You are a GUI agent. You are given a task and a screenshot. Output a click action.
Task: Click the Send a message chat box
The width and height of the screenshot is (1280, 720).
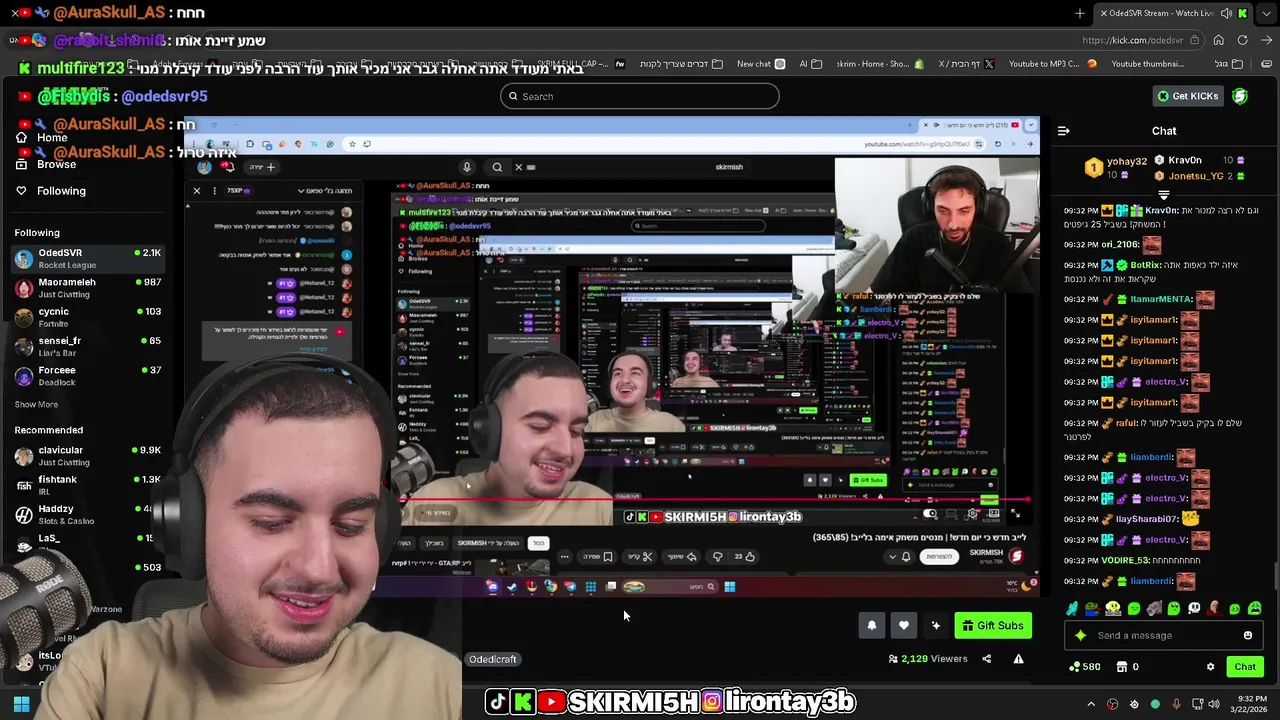pyautogui.click(x=1163, y=635)
